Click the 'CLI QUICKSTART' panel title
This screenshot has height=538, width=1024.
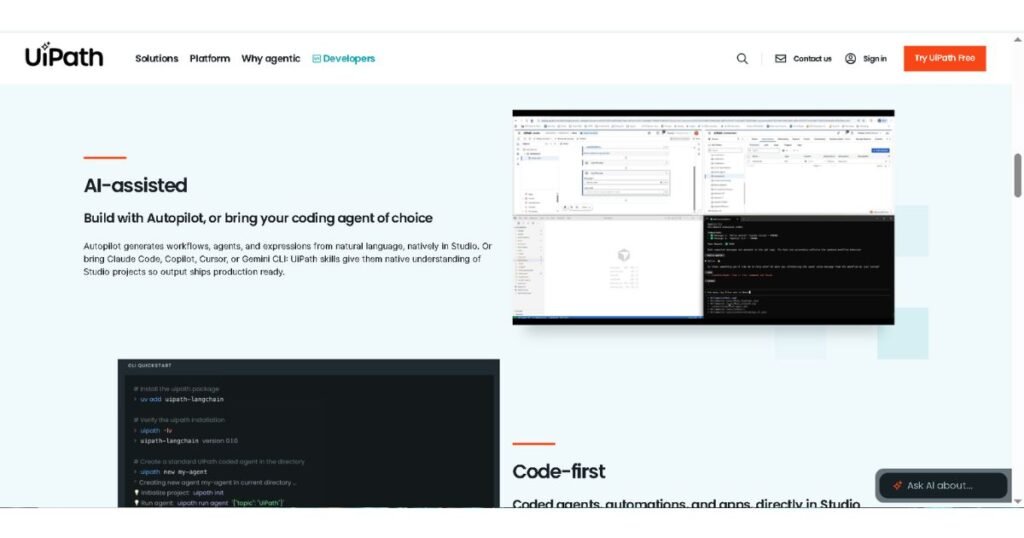pos(150,366)
